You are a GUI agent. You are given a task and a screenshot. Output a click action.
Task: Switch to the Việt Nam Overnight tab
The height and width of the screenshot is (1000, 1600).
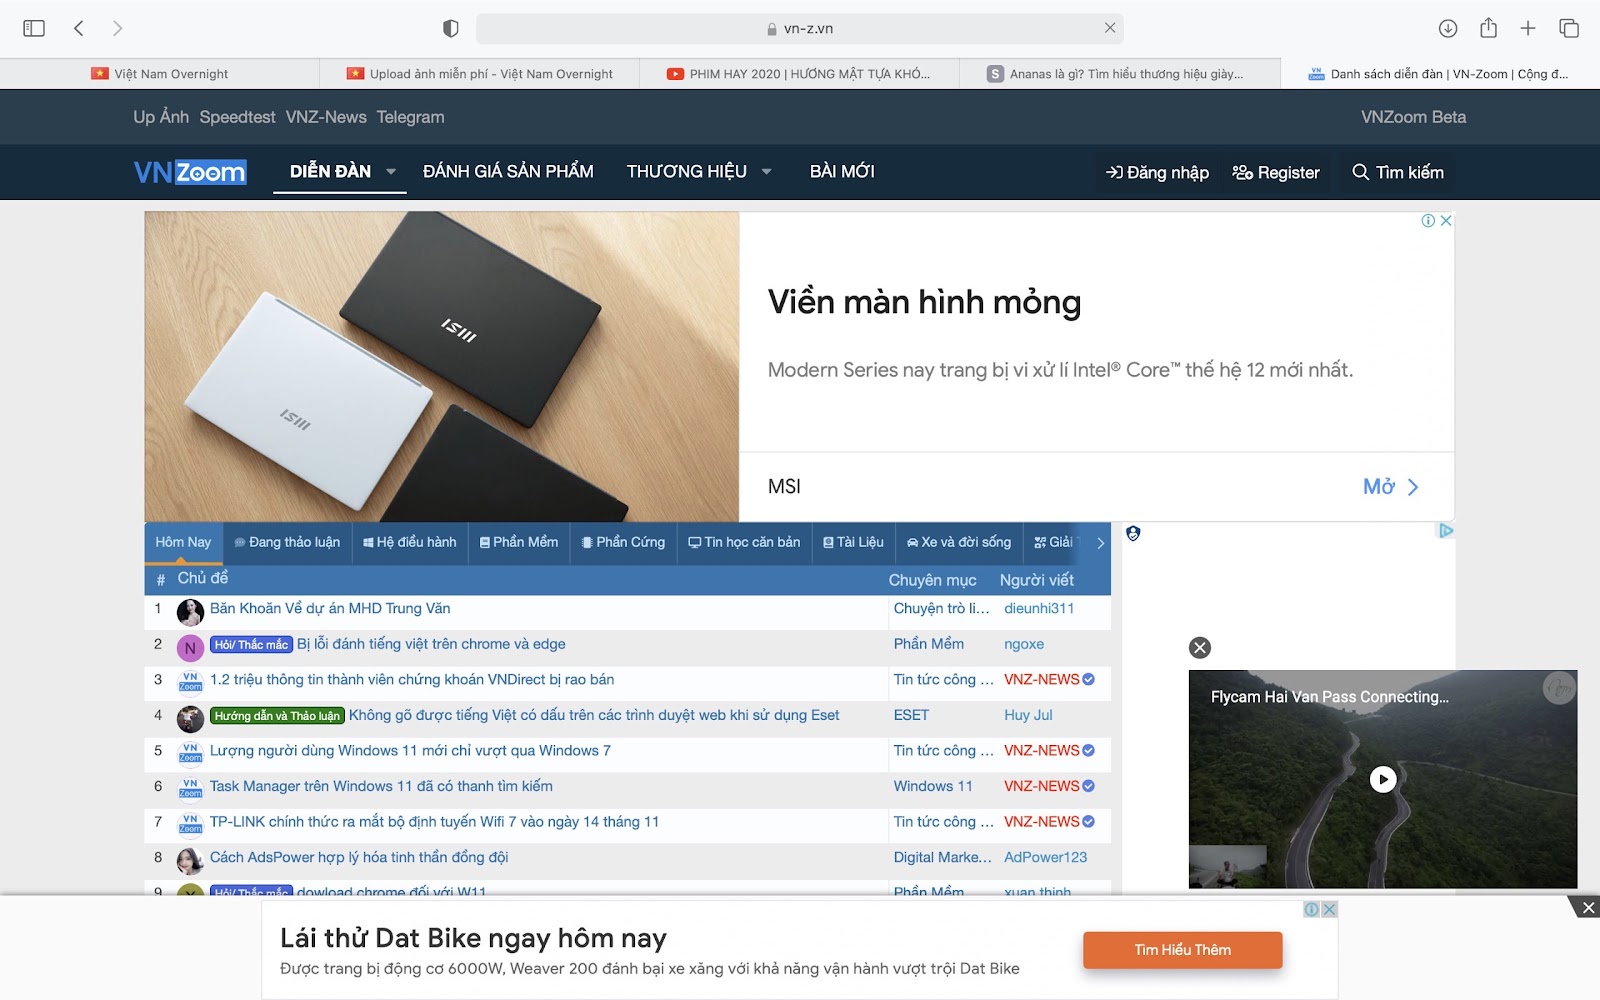(x=160, y=74)
